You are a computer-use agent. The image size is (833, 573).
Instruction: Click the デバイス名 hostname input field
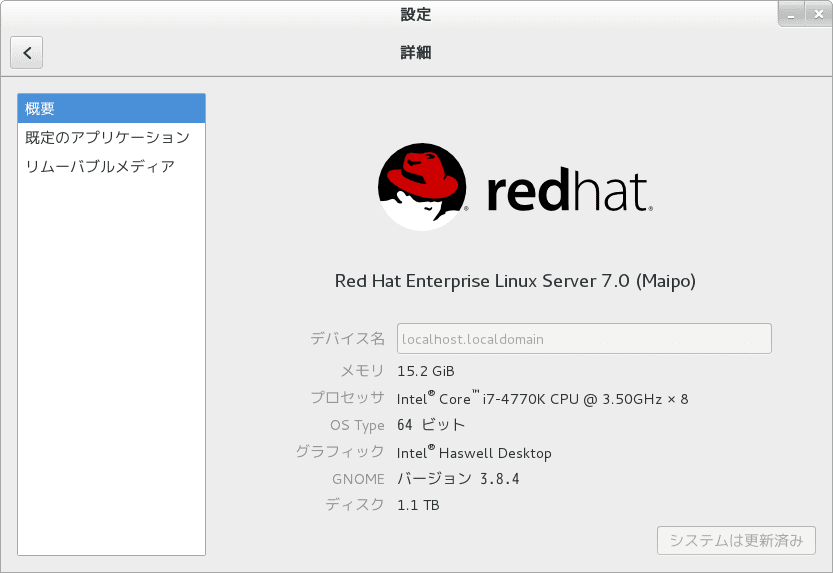(x=584, y=339)
